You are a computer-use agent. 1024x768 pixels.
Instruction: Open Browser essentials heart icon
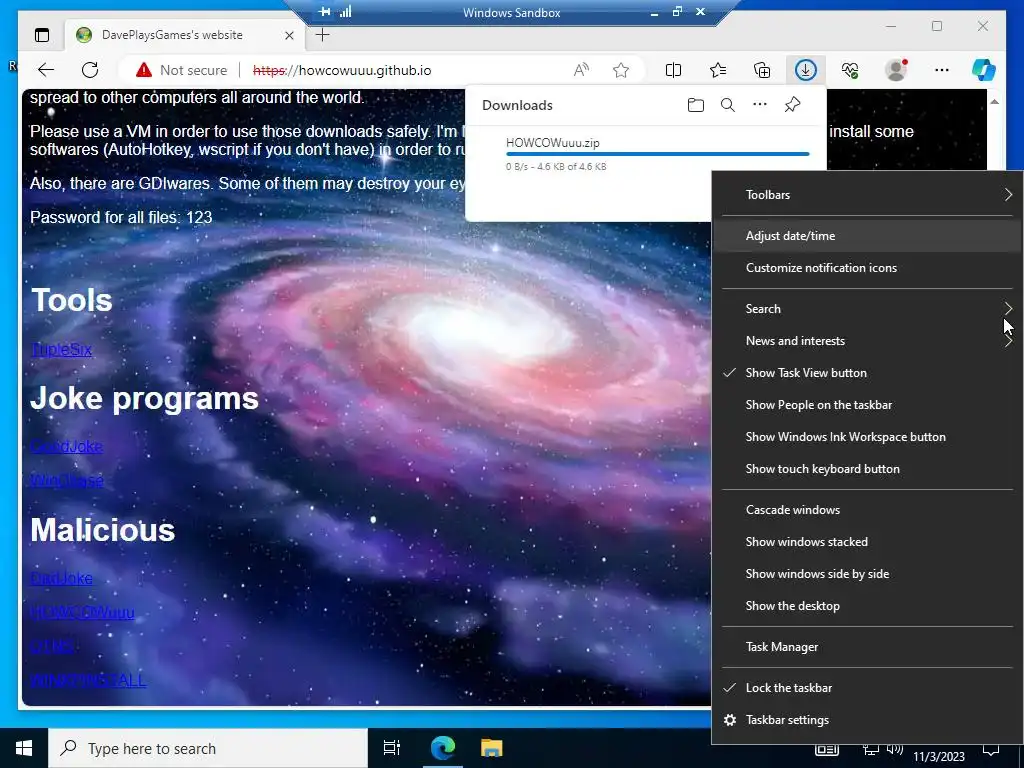pos(850,70)
